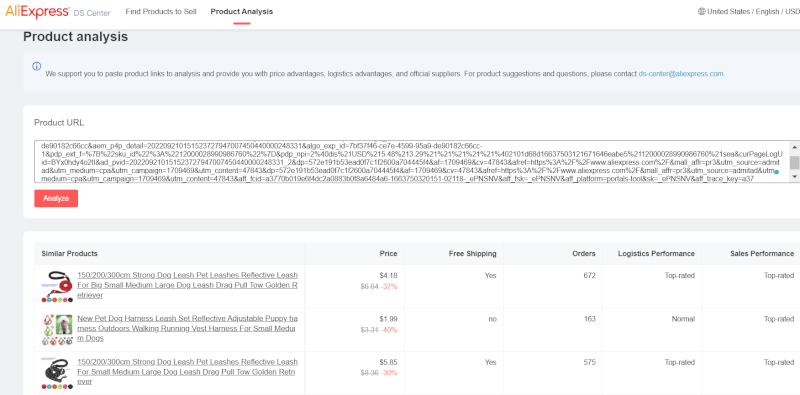Click the Price column header

(388, 254)
